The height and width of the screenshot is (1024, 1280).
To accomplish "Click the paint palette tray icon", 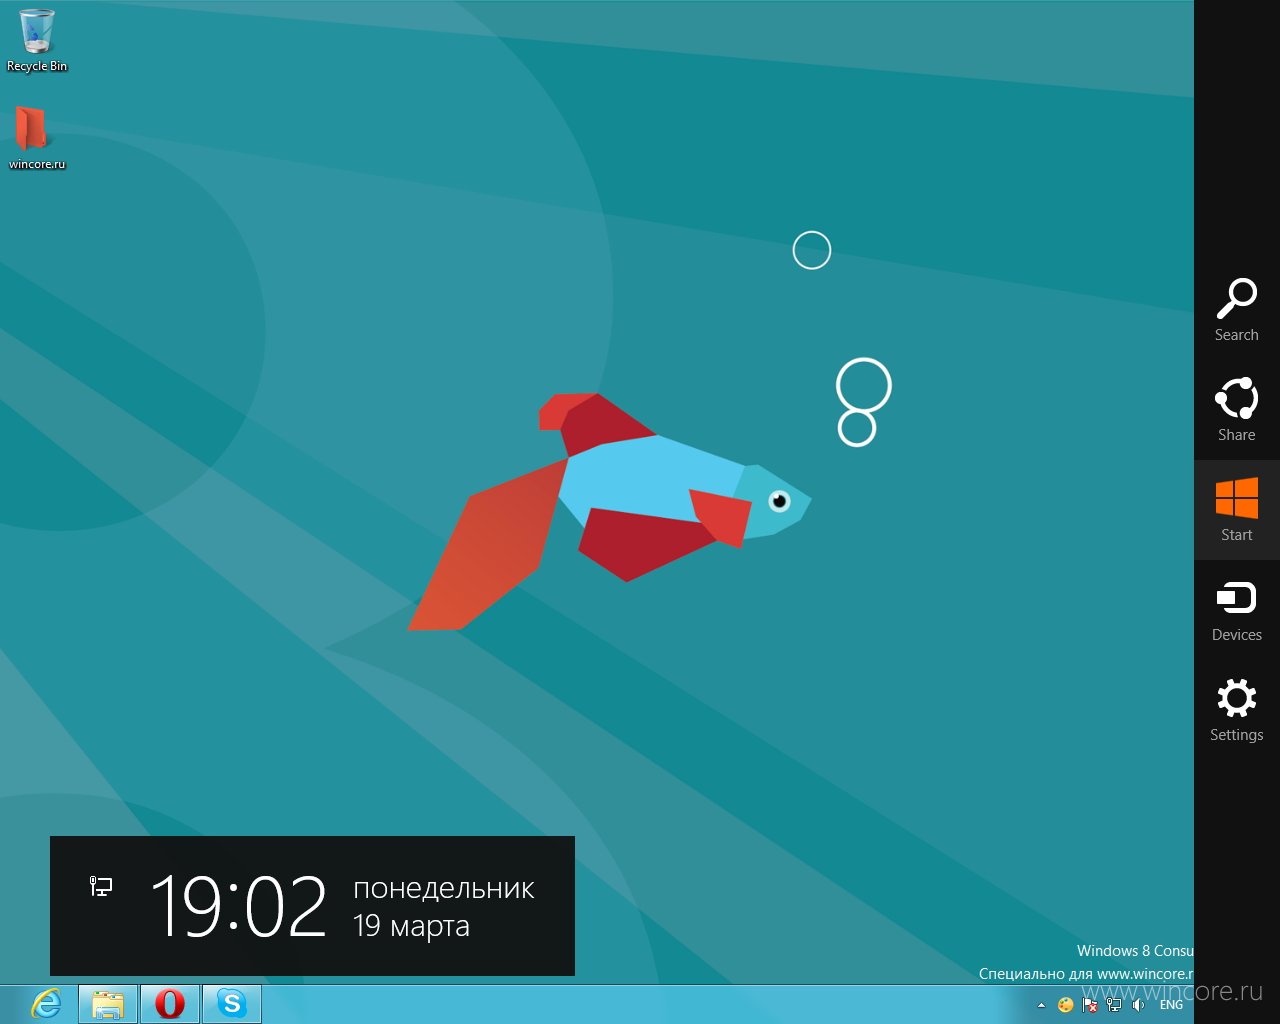I will (1066, 1005).
